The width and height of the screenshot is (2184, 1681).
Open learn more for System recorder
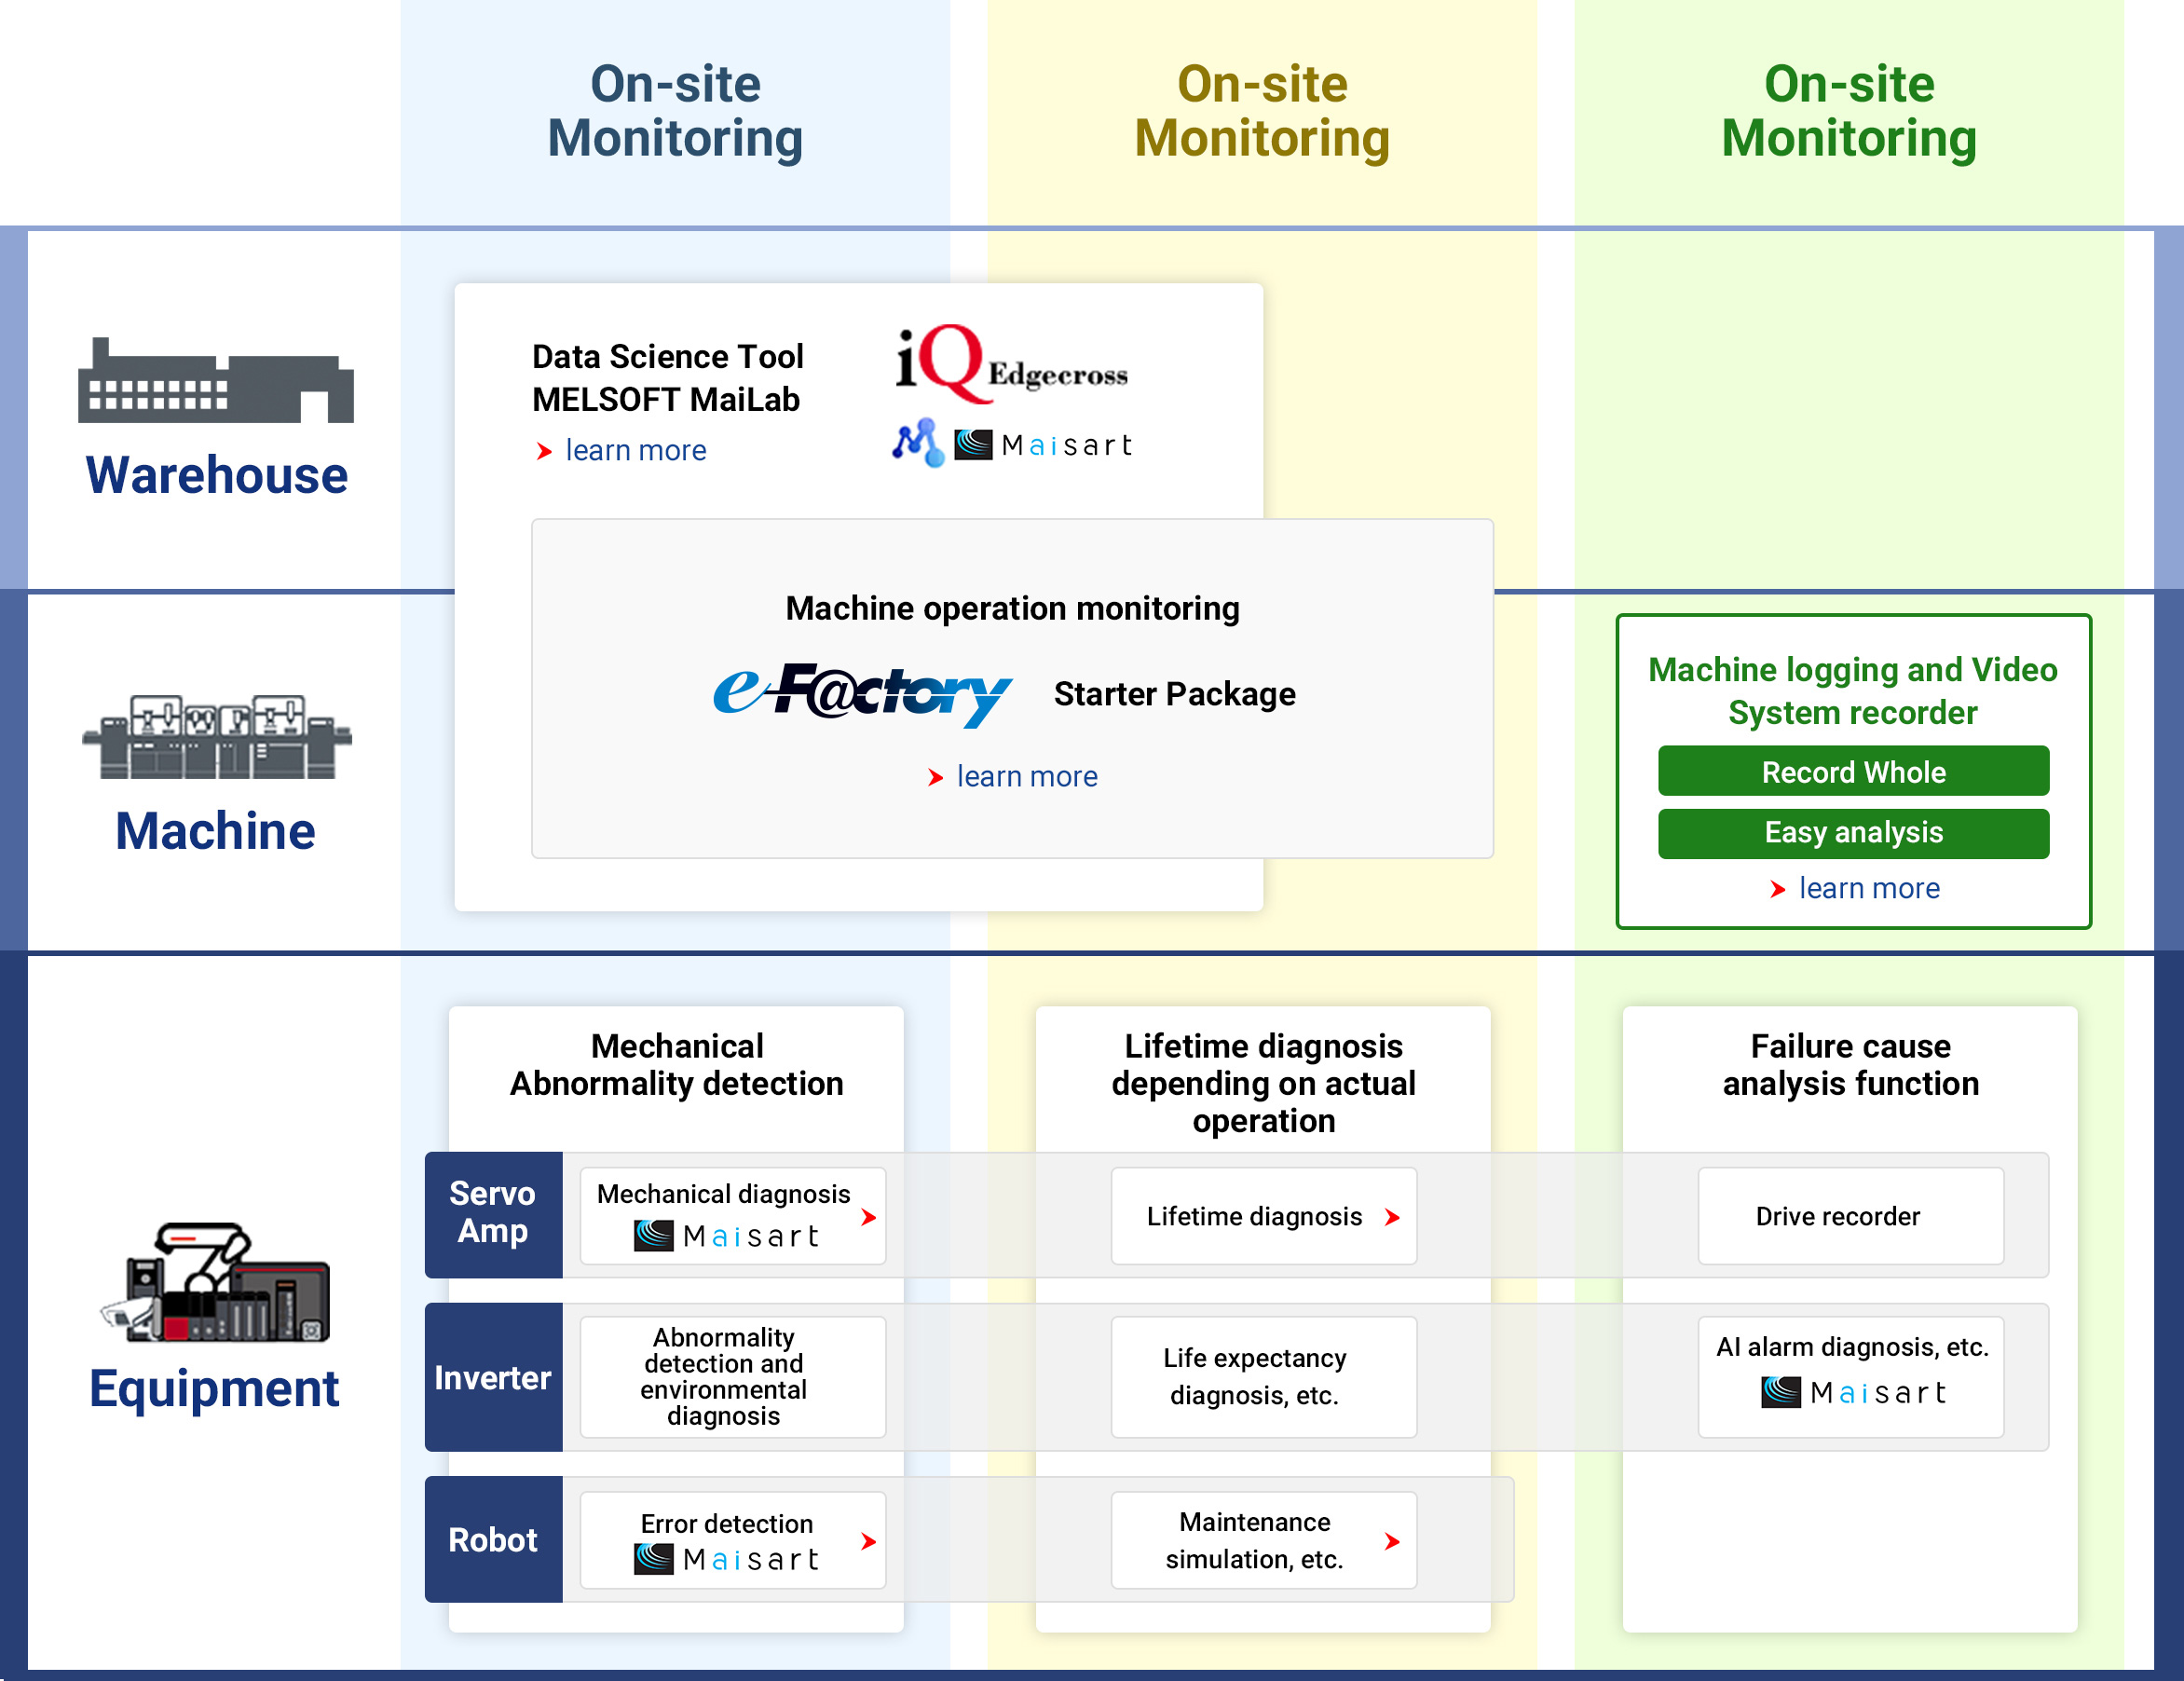point(1868,889)
